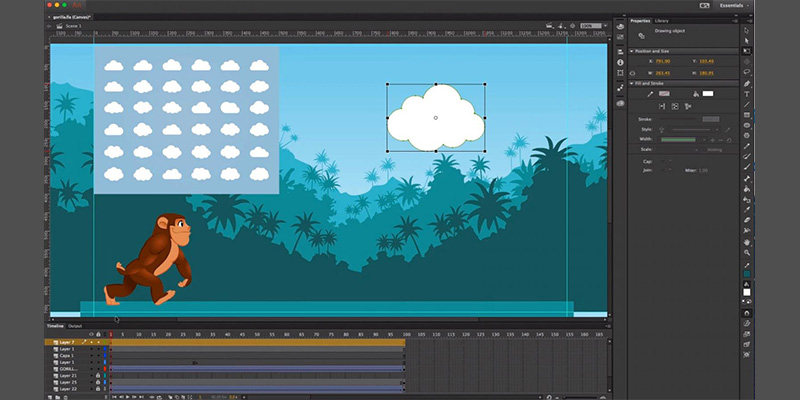Select the Pencil tool
Viewport: 800px width, 400px height.
(746, 146)
